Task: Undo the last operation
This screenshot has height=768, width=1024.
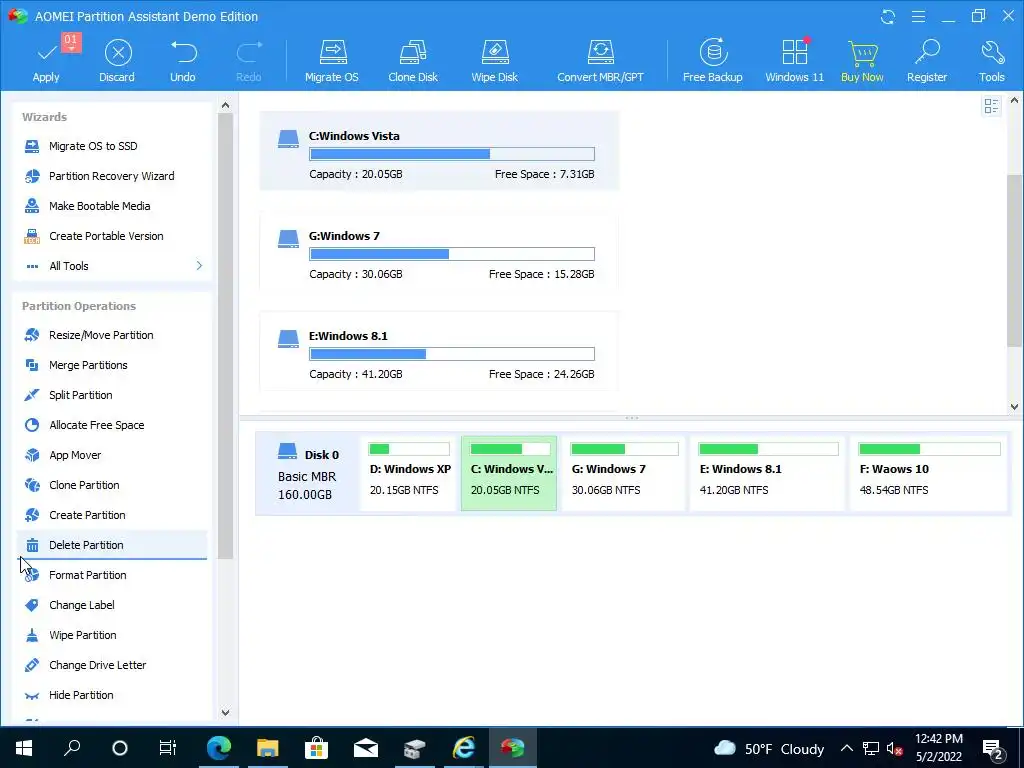Action: 183,61
